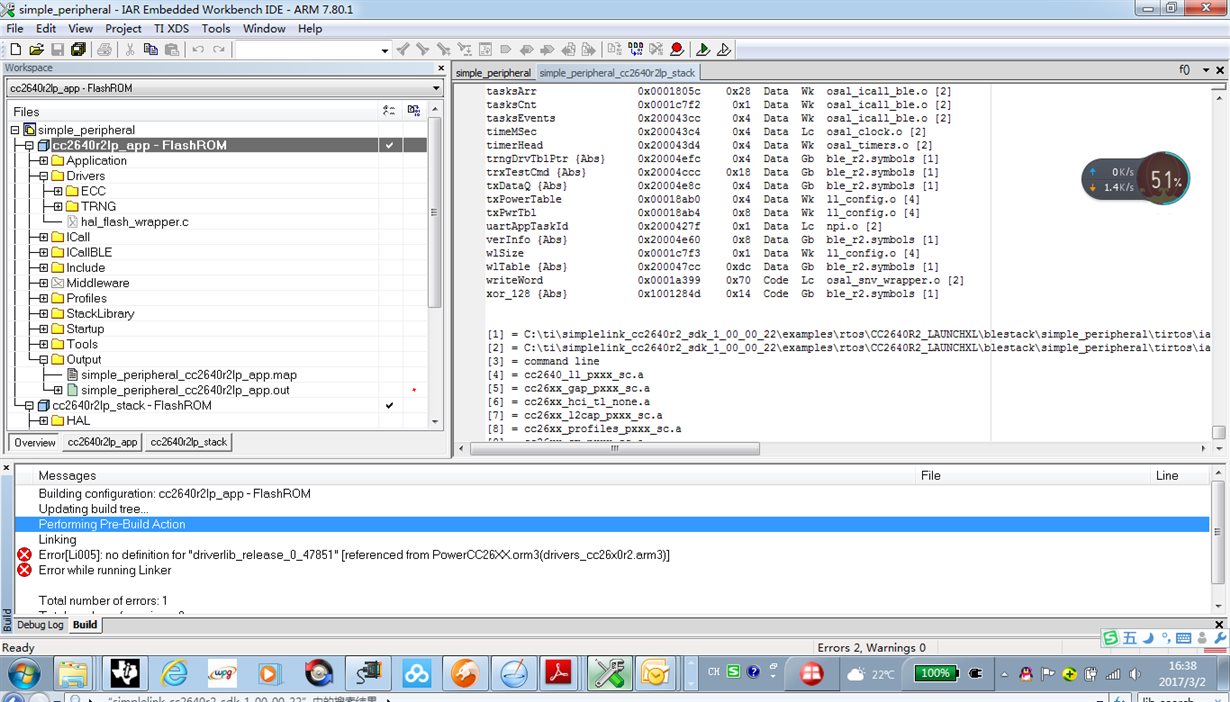Select the cc2640r2lp_app workspace tab
This screenshot has height=702, width=1230.
point(102,442)
